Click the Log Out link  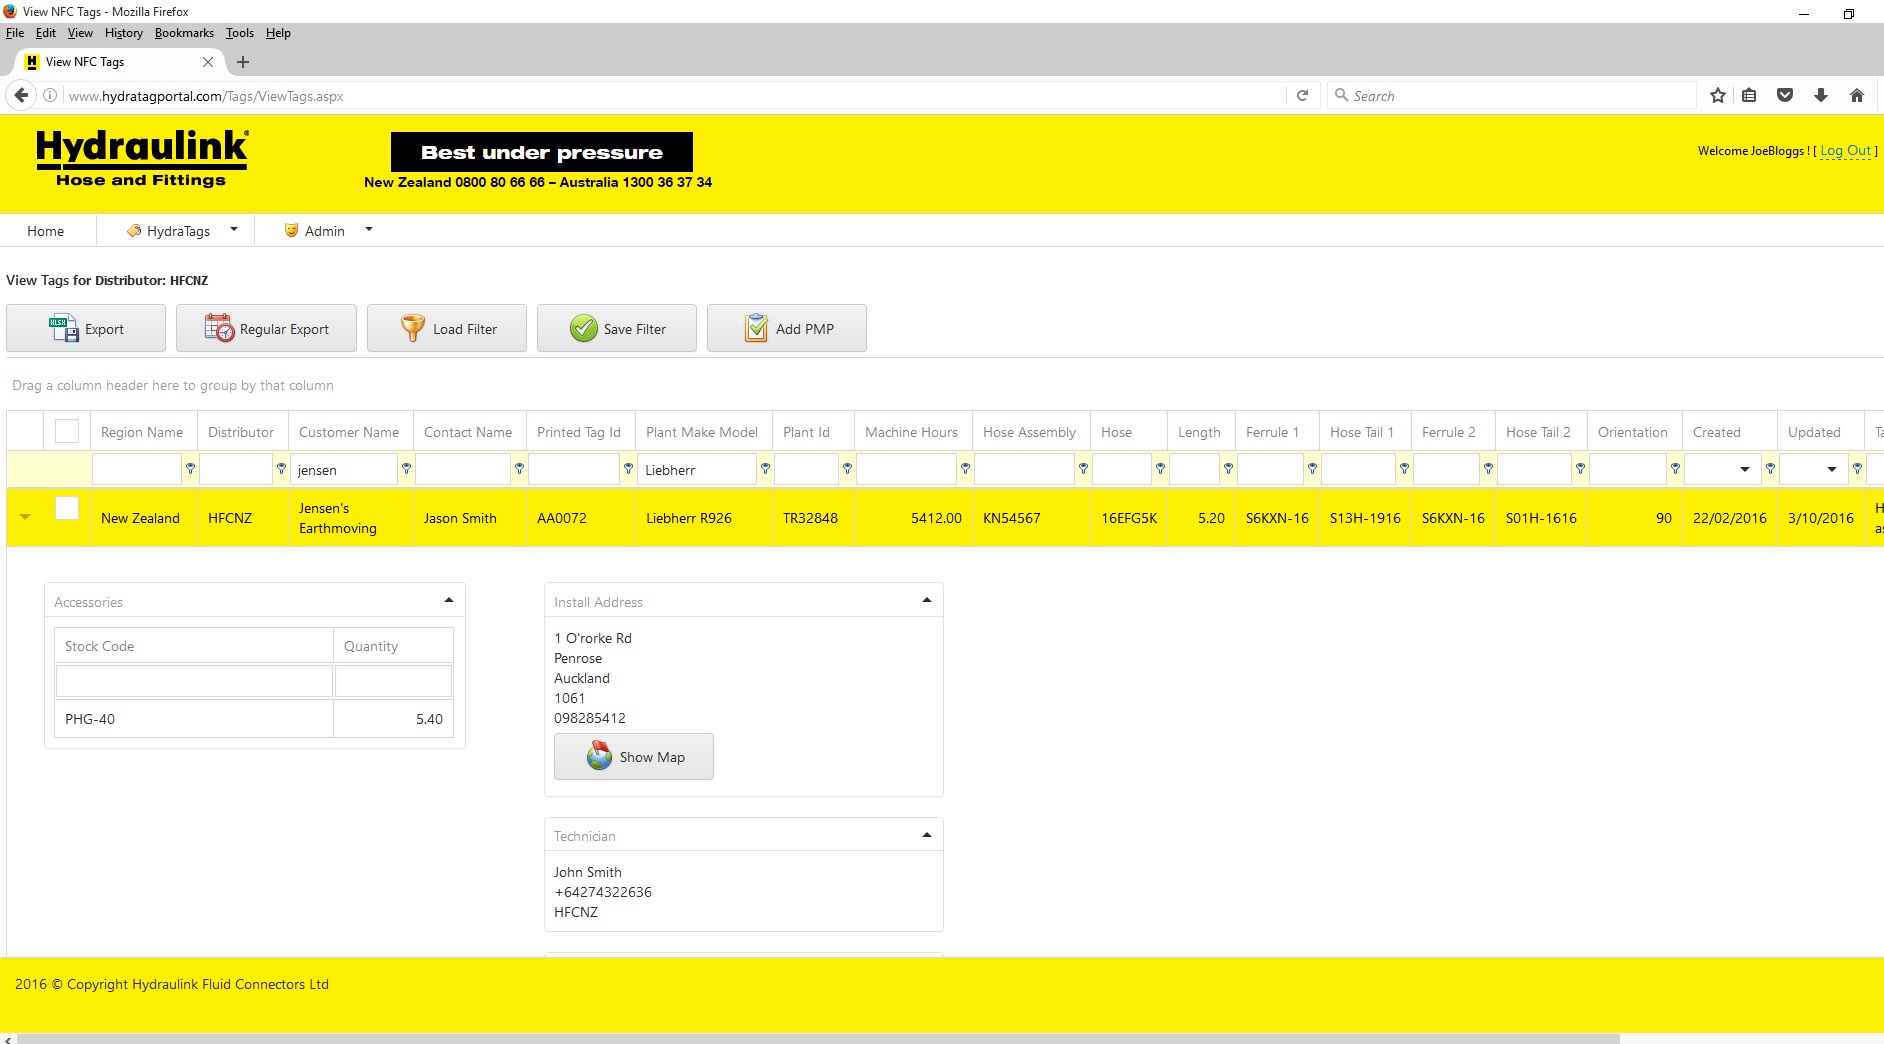(x=1845, y=151)
